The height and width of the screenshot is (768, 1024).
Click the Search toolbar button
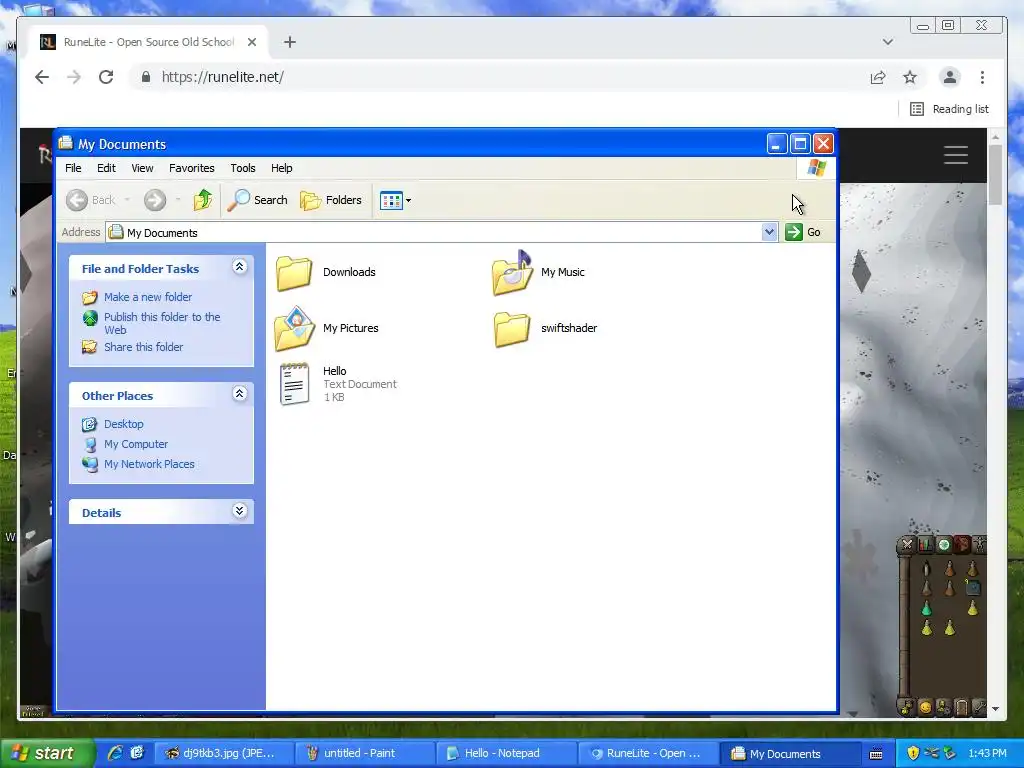pos(258,200)
